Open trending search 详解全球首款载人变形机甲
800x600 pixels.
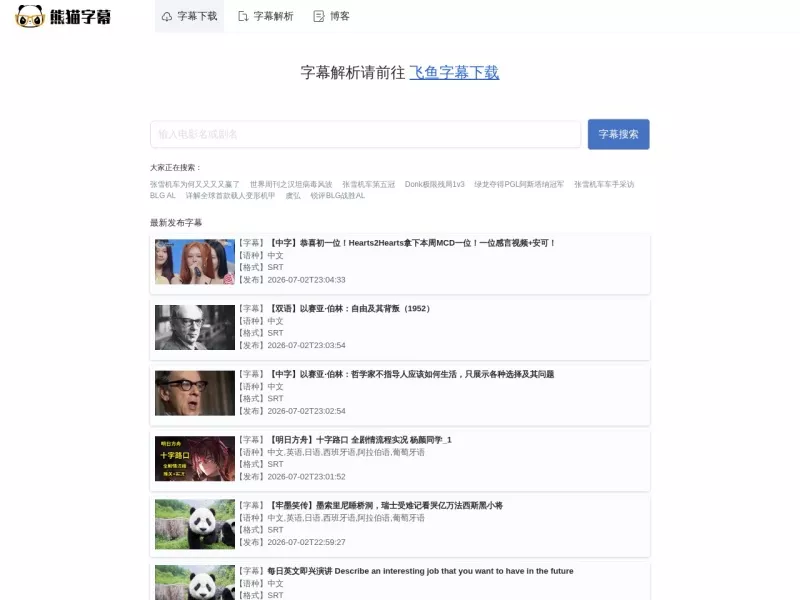tap(230, 195)
